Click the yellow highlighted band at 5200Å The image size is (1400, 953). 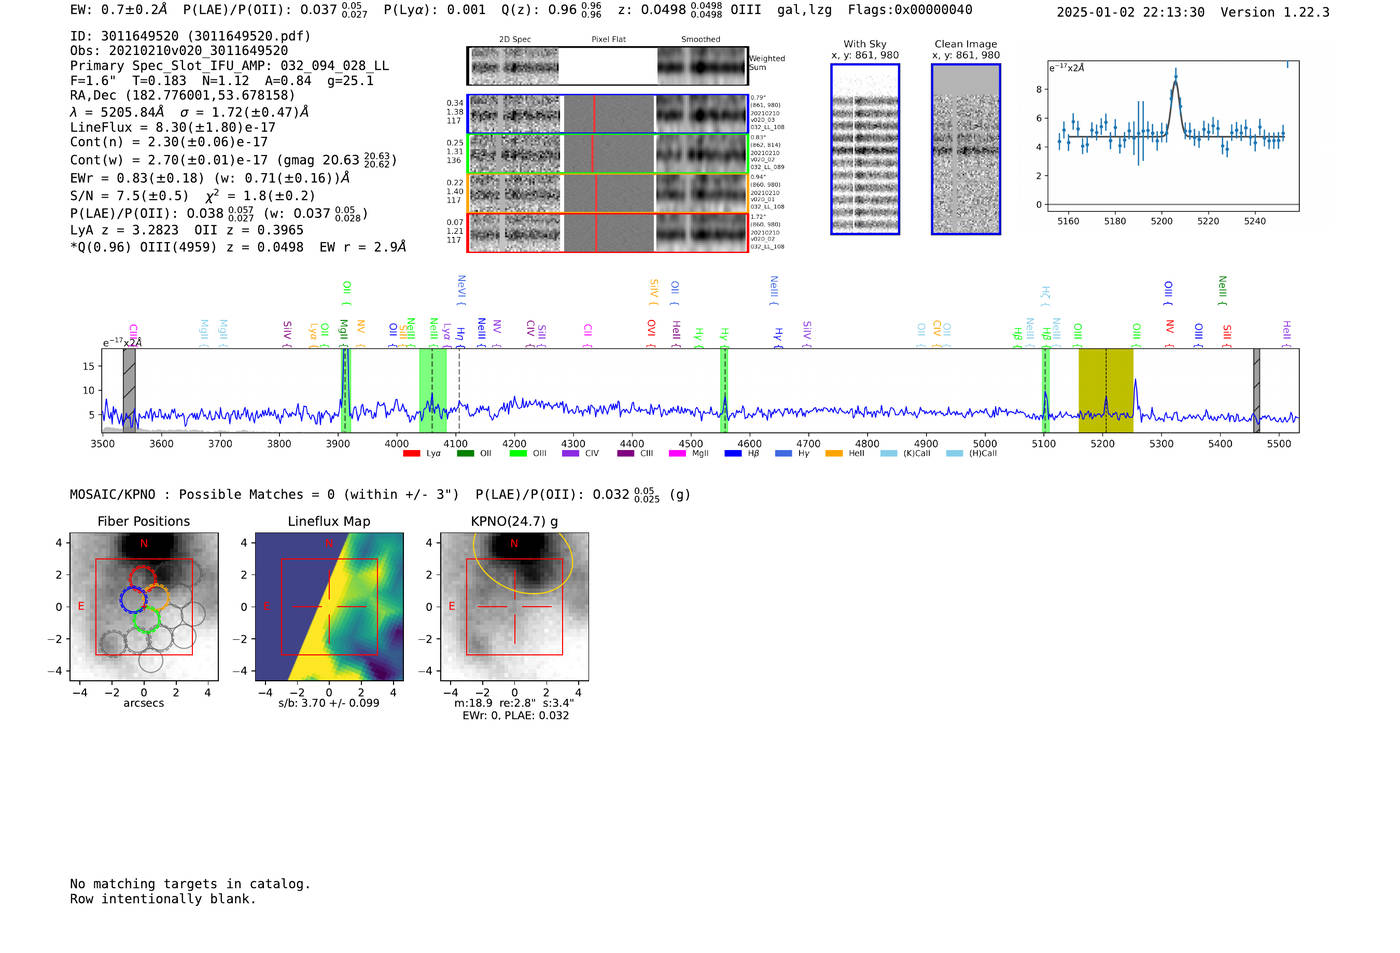click(x=1105, y=390)
